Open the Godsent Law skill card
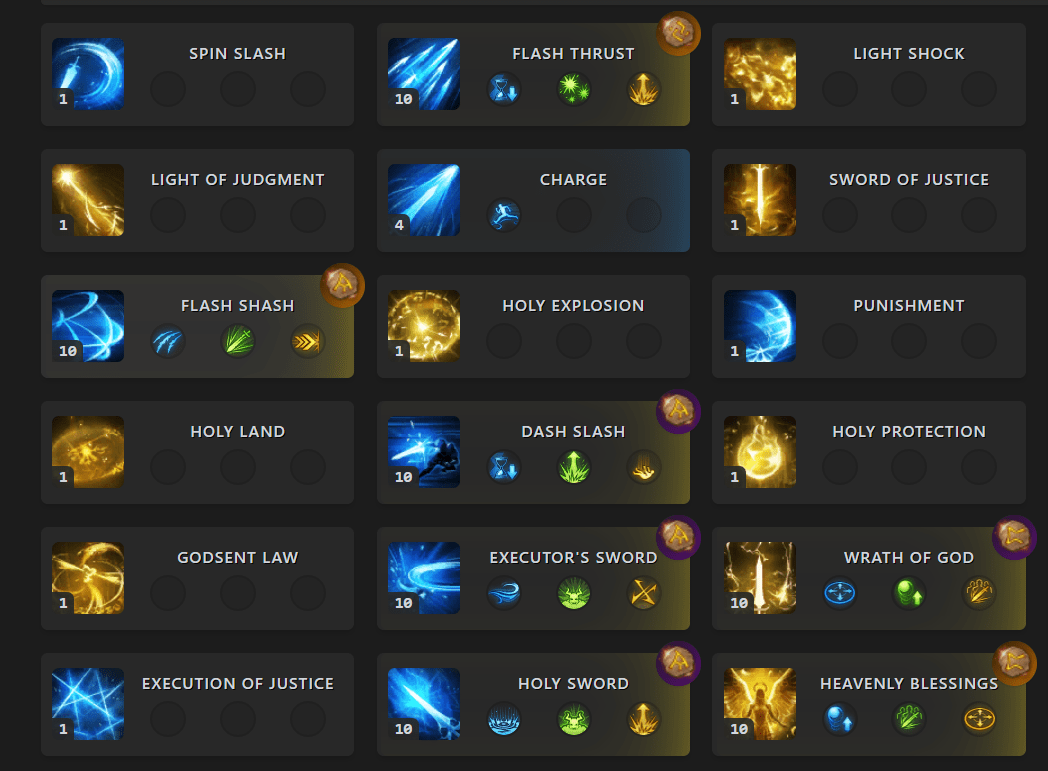1048x771 pixels. pyautogui.click(x=196, y=578)
